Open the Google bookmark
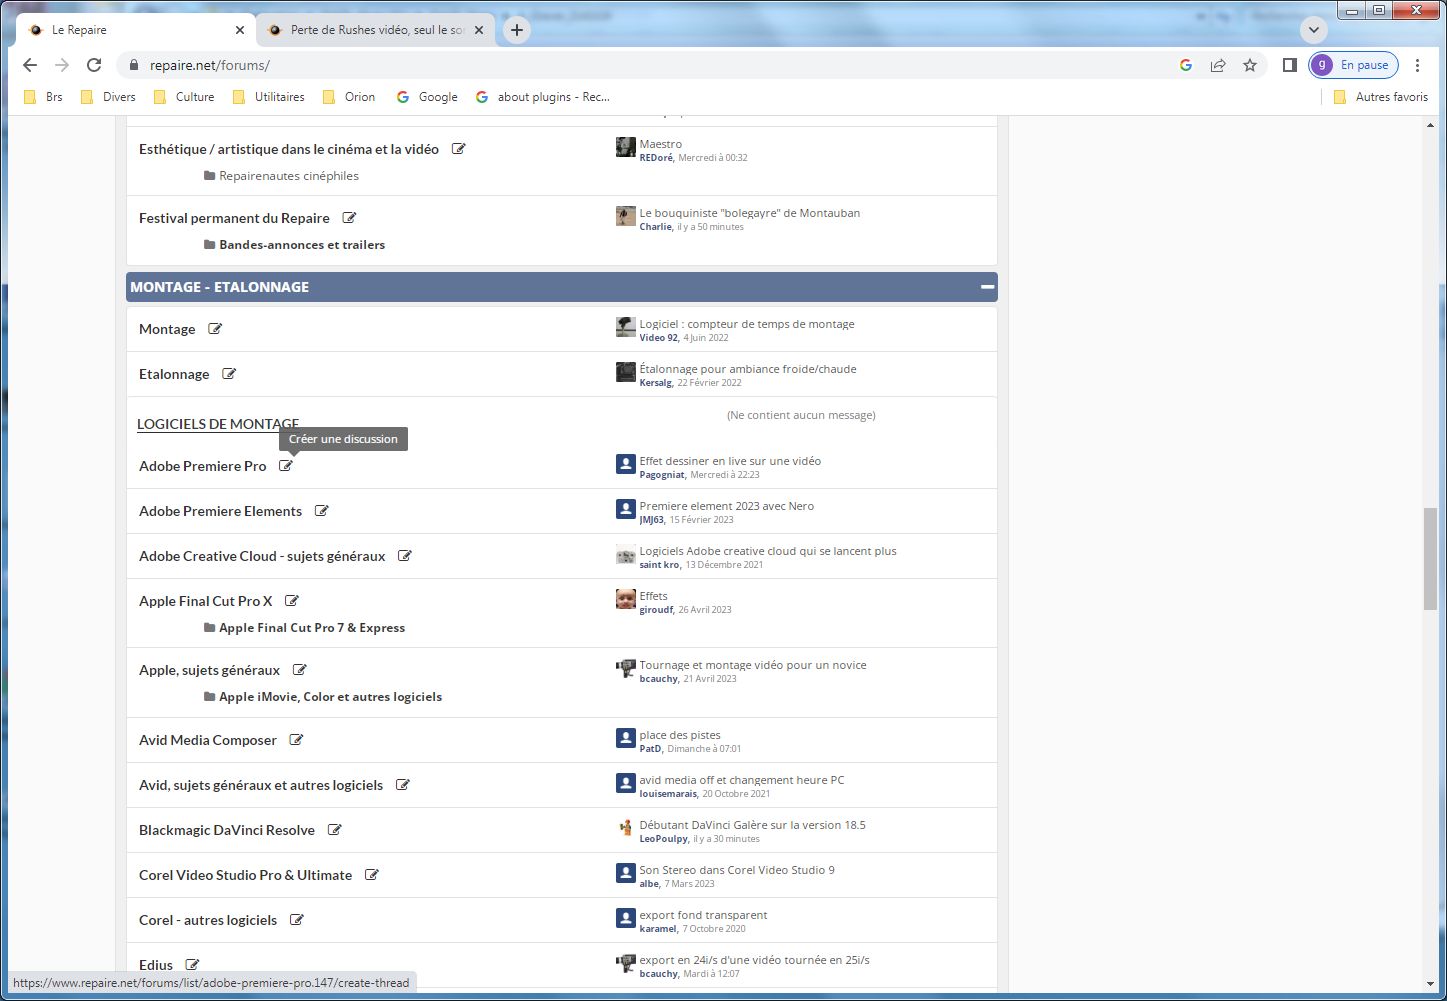 tap(427, 97)
